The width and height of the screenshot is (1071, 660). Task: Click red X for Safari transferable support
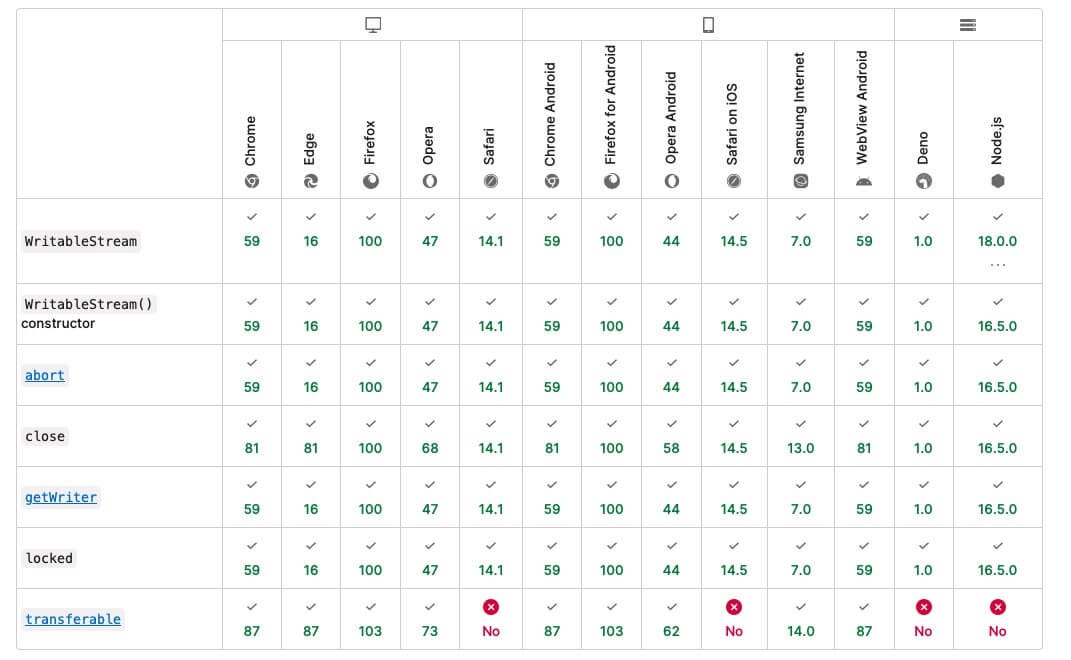click(491, 607)
